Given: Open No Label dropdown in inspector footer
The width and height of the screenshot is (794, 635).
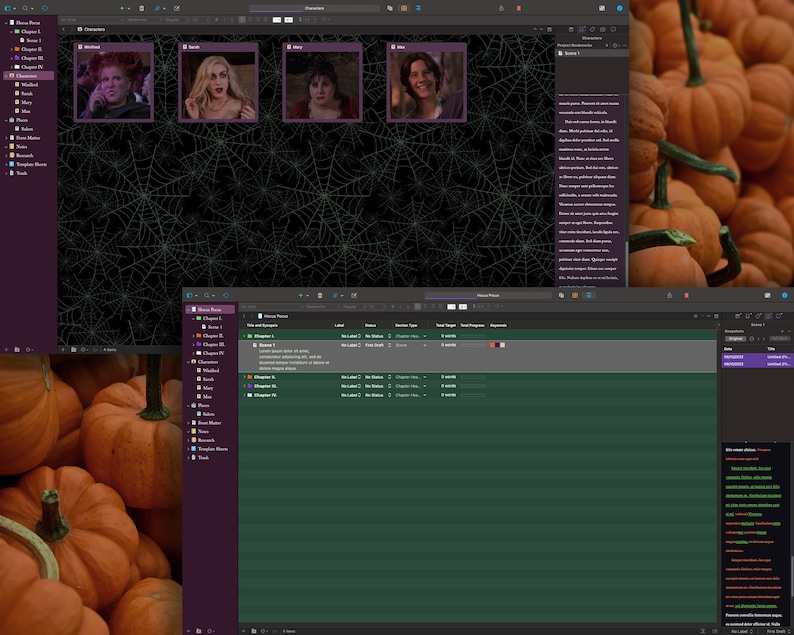Looking at the screenshot, I should coord(742,631).
